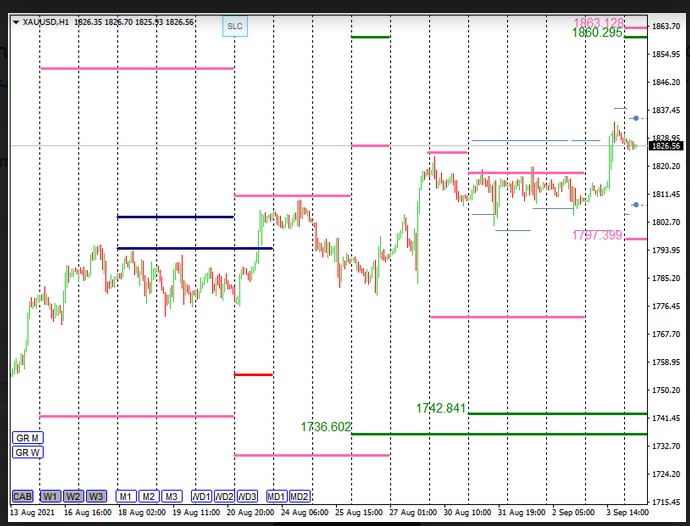Image resolution: width=690 pixels, height=526 pixels.
Task: Enable the M1 level button
Action: (x=126, y=497)
